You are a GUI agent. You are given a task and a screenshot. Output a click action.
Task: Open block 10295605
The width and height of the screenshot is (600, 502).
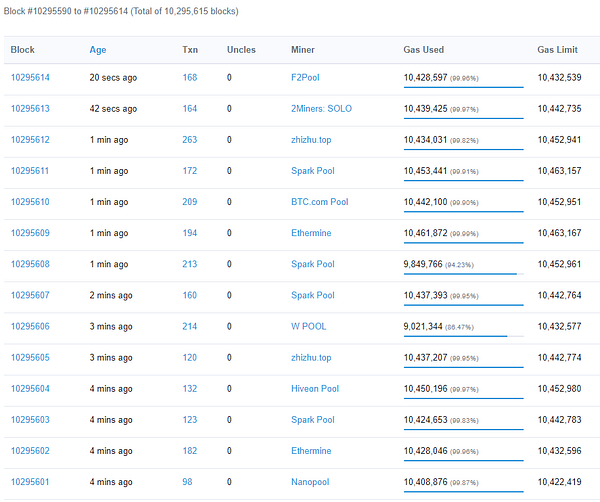[30, 357]
